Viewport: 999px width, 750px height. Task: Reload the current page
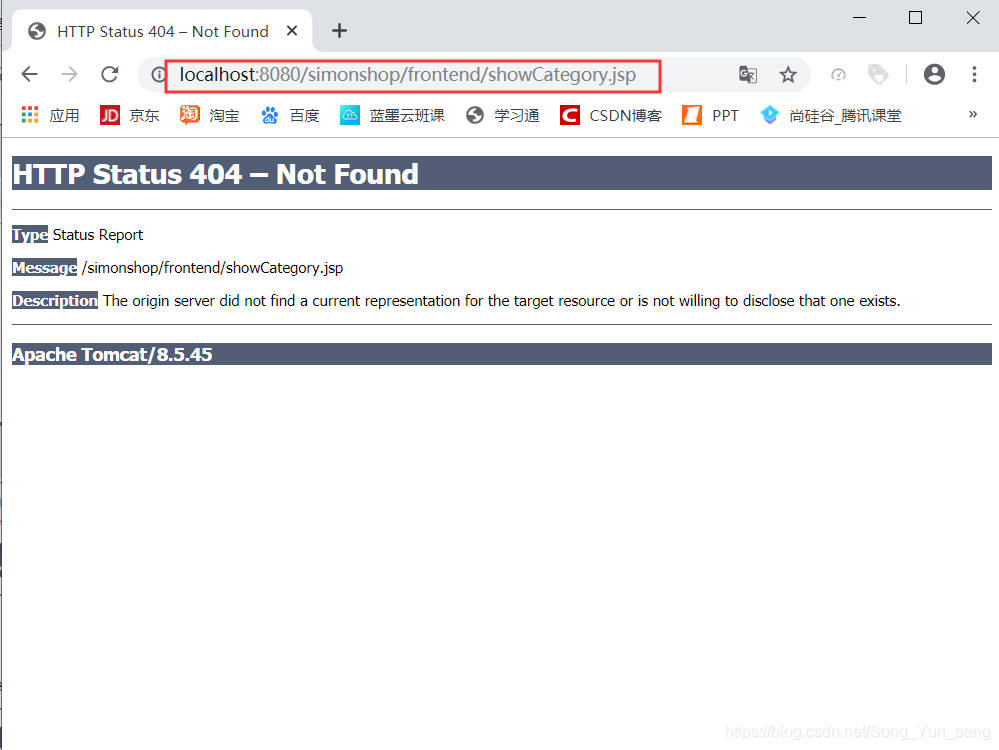110,75
